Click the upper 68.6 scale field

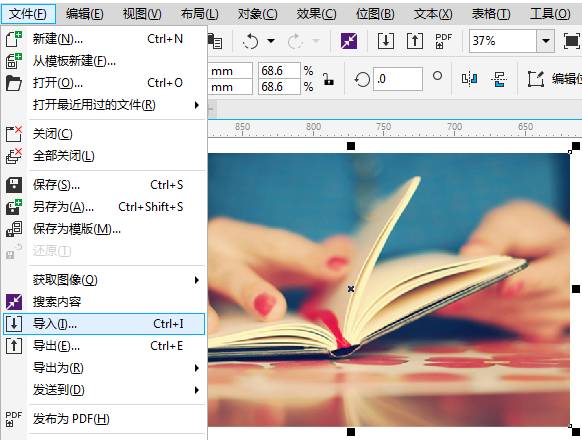(279, 71)
